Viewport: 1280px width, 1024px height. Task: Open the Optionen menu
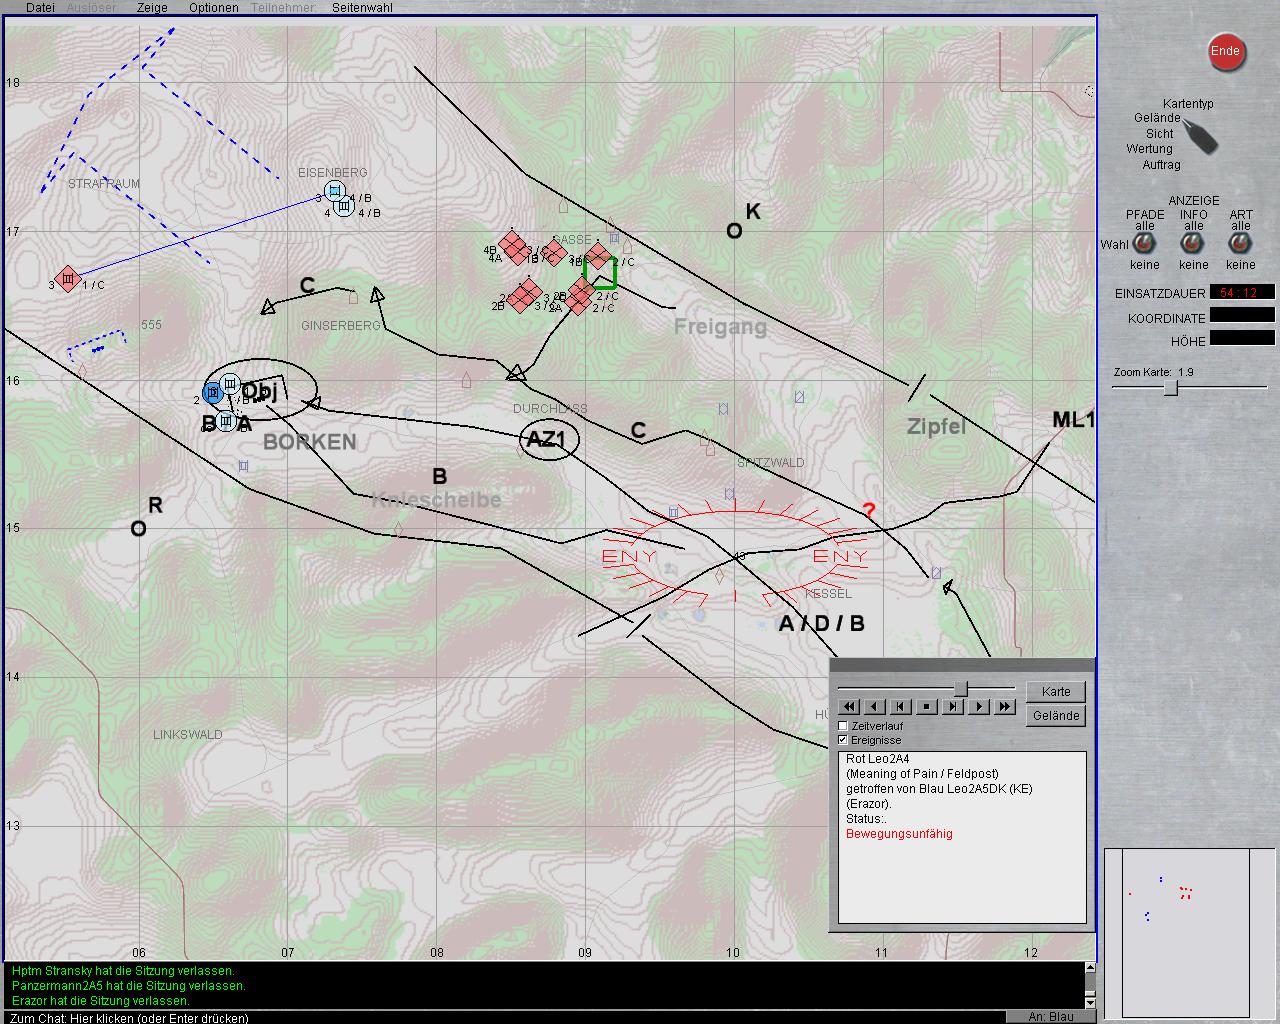click(213, 8)
